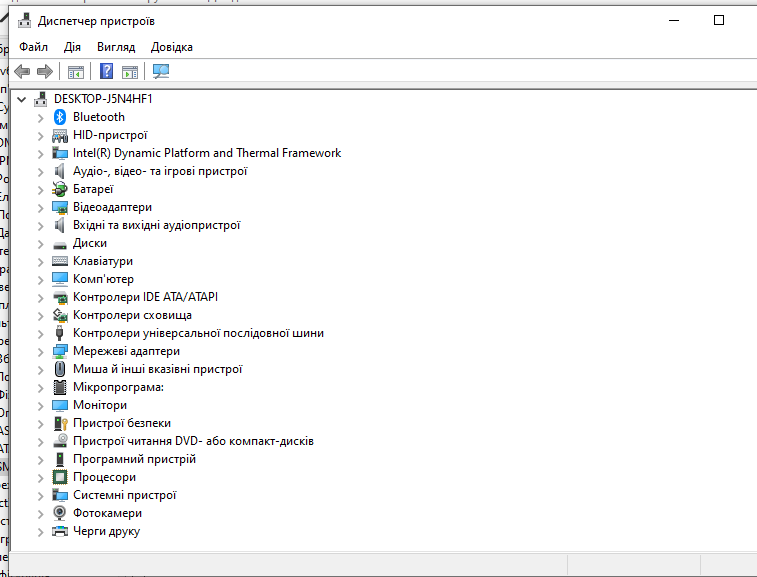Select the Клавіатури label
Viewport: 757px width, 577px height.
tap(103, 261)
